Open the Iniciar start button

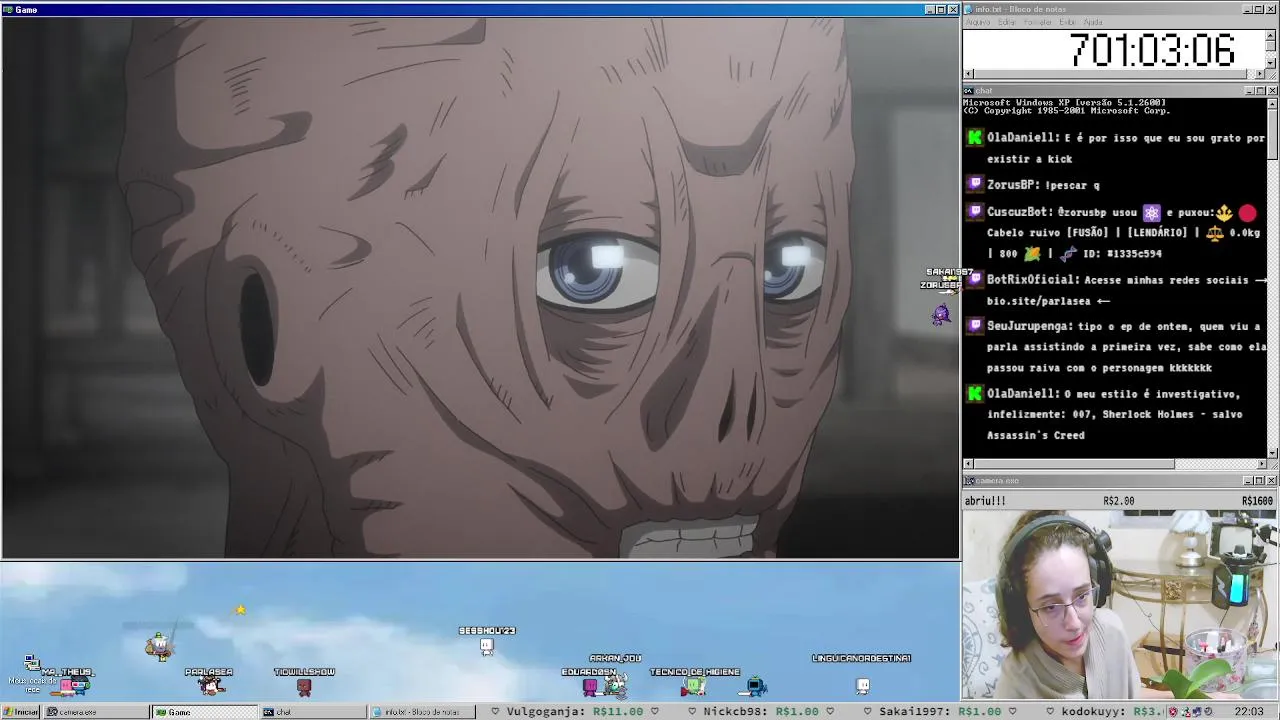pyautogui.click(x=20, y=712)
